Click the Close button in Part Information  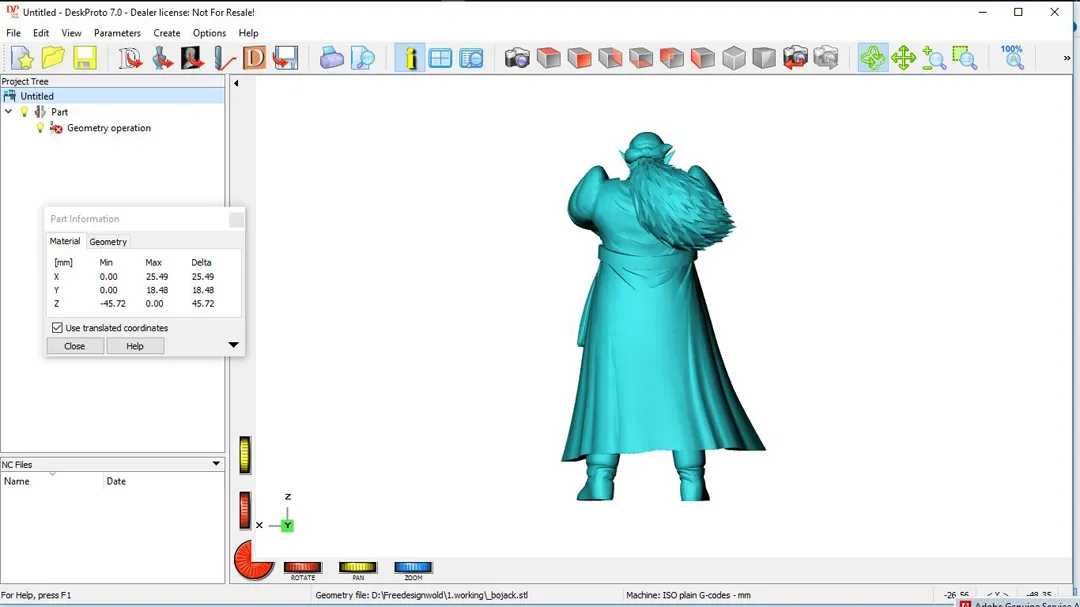point(75,346)
